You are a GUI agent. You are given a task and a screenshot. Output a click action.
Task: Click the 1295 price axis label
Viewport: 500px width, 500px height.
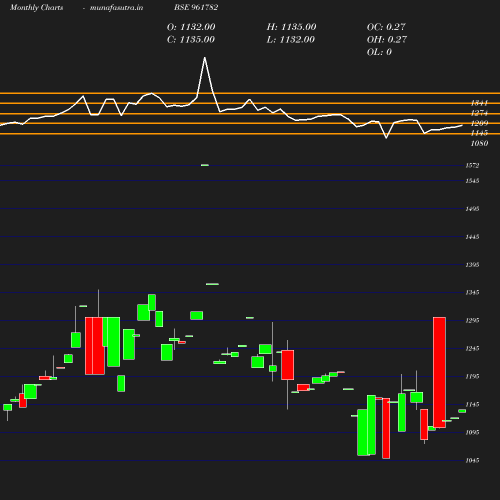coord(472,320)
